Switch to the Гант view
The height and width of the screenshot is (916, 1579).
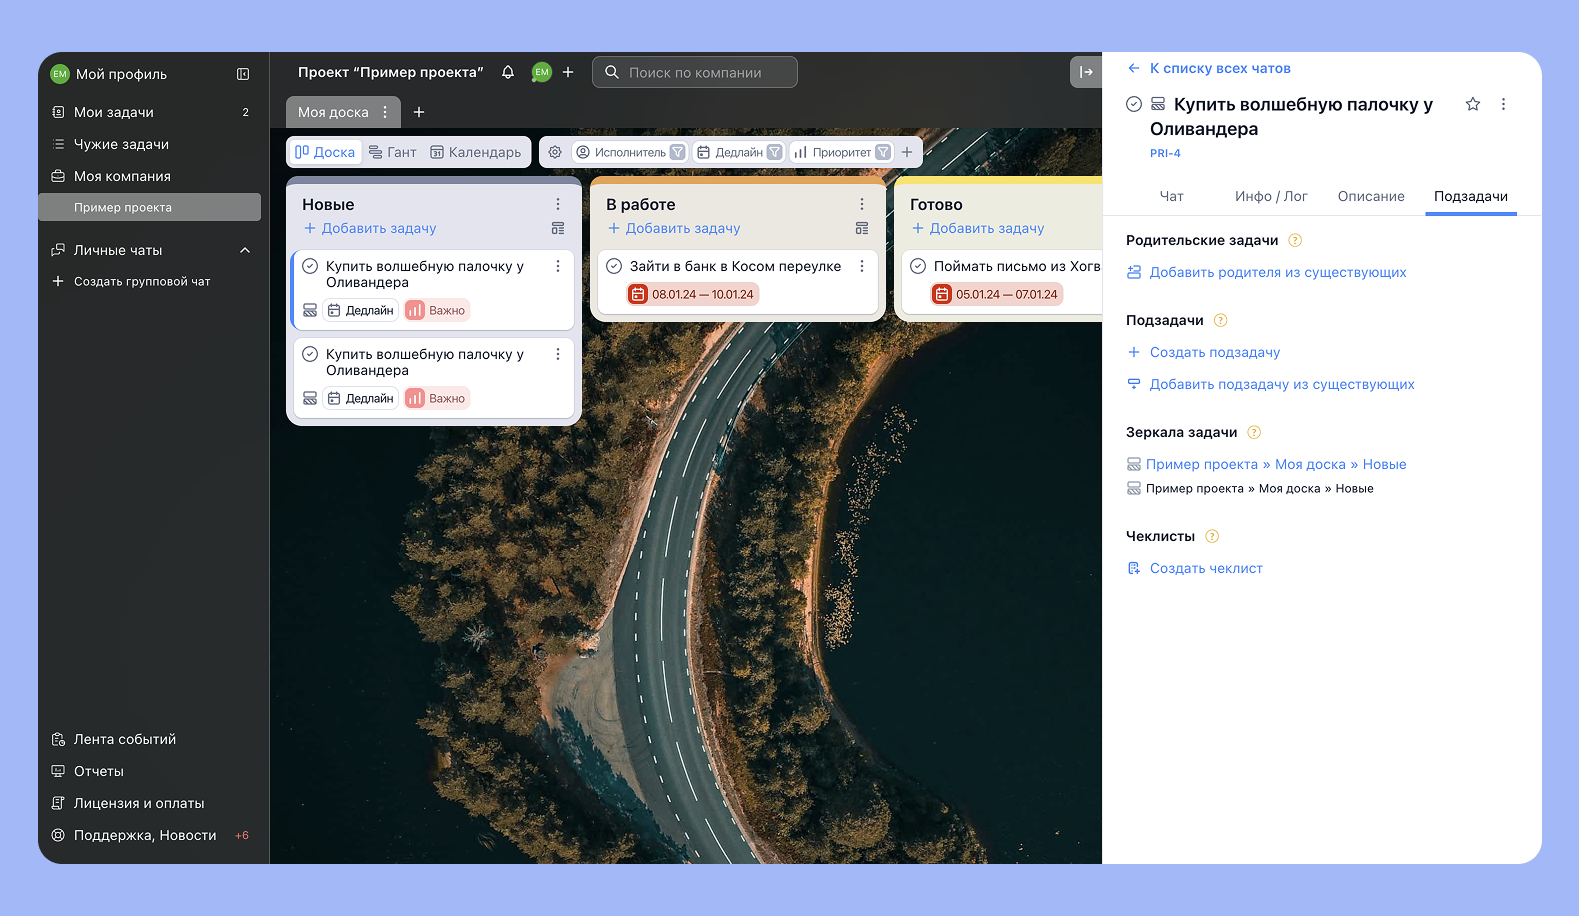tap(392, 152)
